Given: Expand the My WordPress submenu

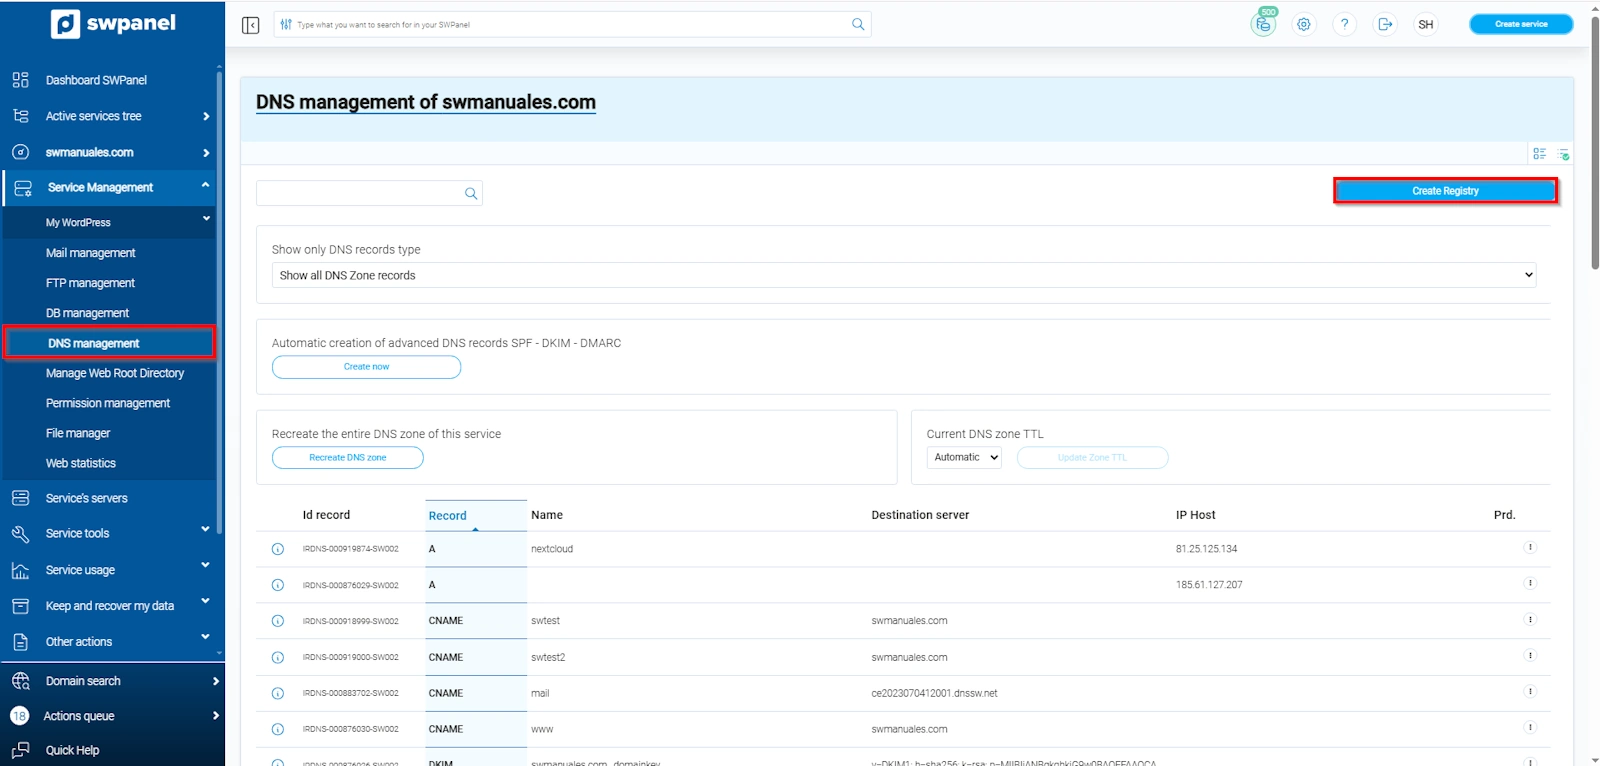Looking at the screenshot, I should [x=206, y=219].
